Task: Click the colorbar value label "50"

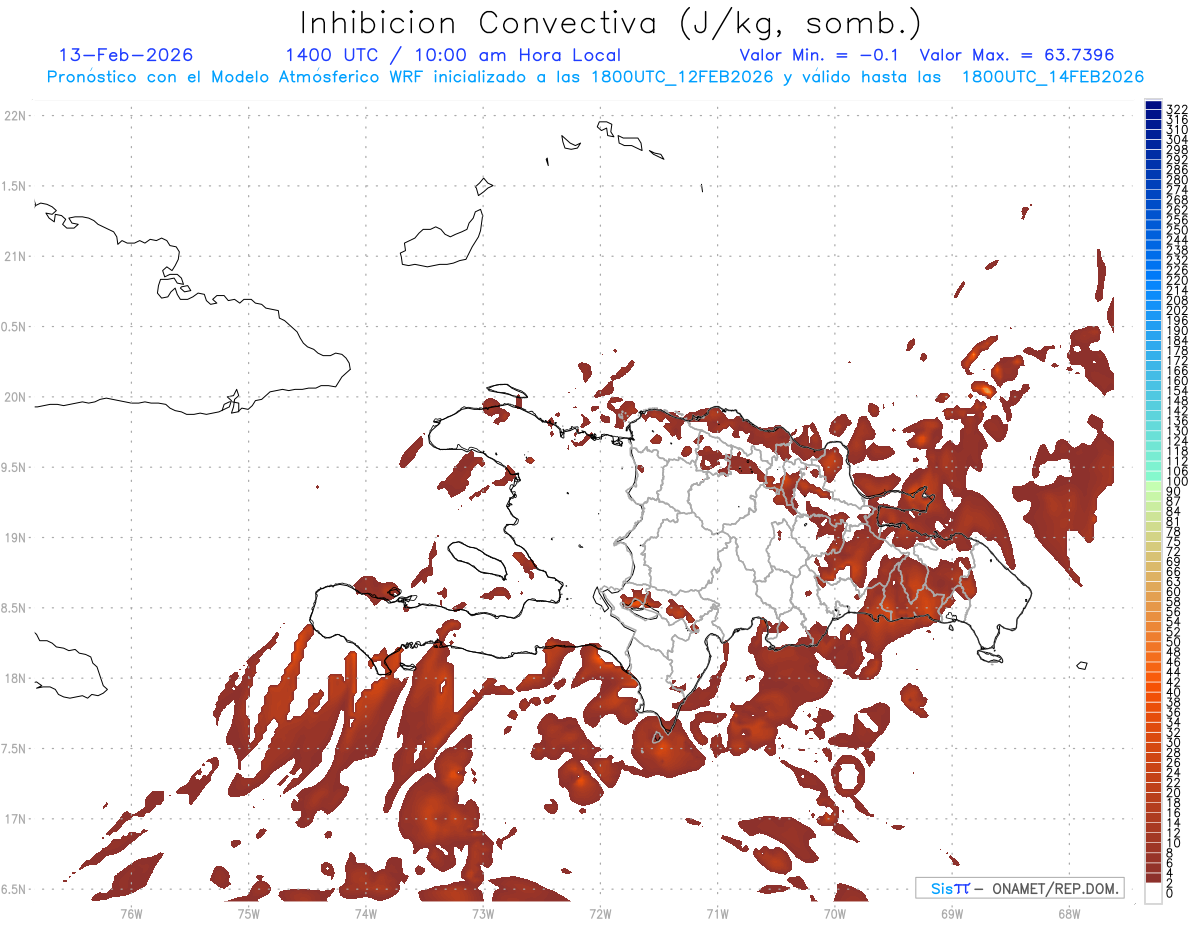Action: pos(1174,642)
